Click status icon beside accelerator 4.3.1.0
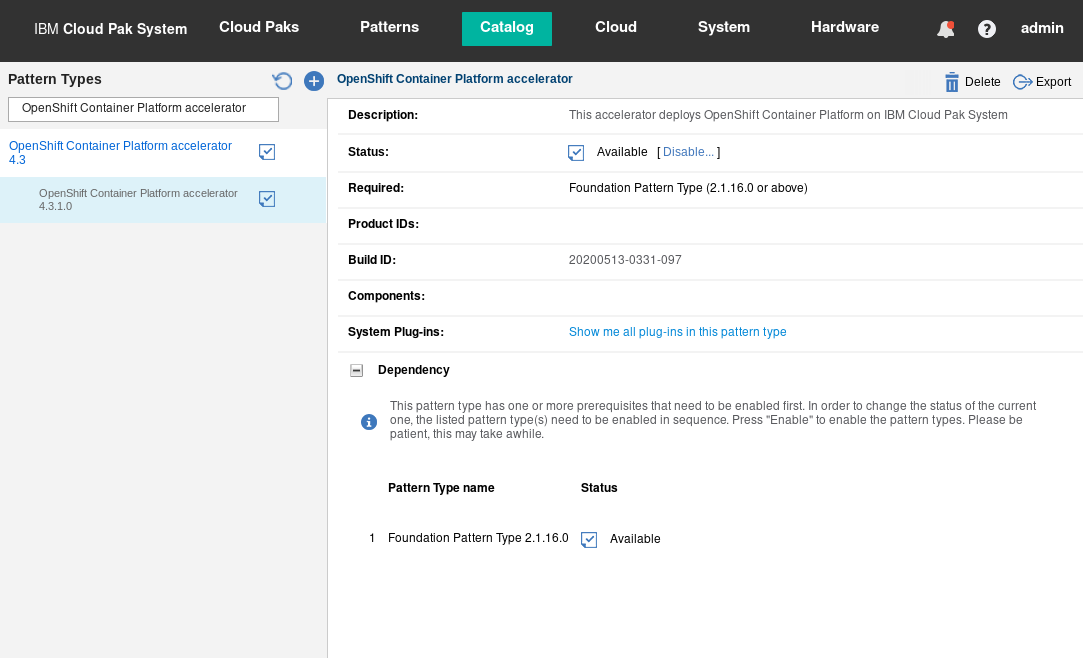 click(x=267, y=199)
